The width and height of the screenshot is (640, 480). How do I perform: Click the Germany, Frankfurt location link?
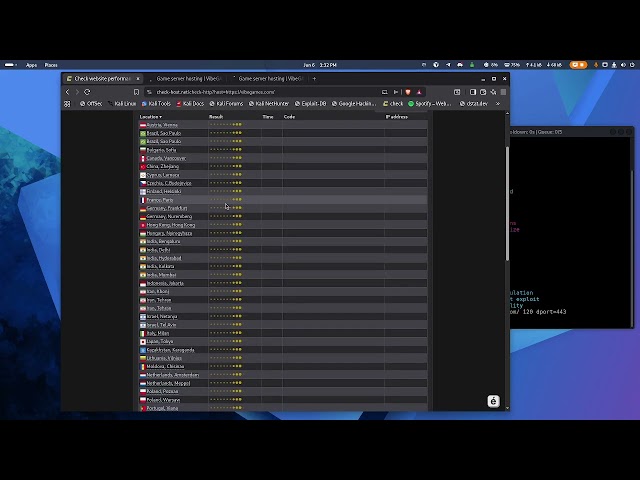pyautogui.click(x=167, y=208)
